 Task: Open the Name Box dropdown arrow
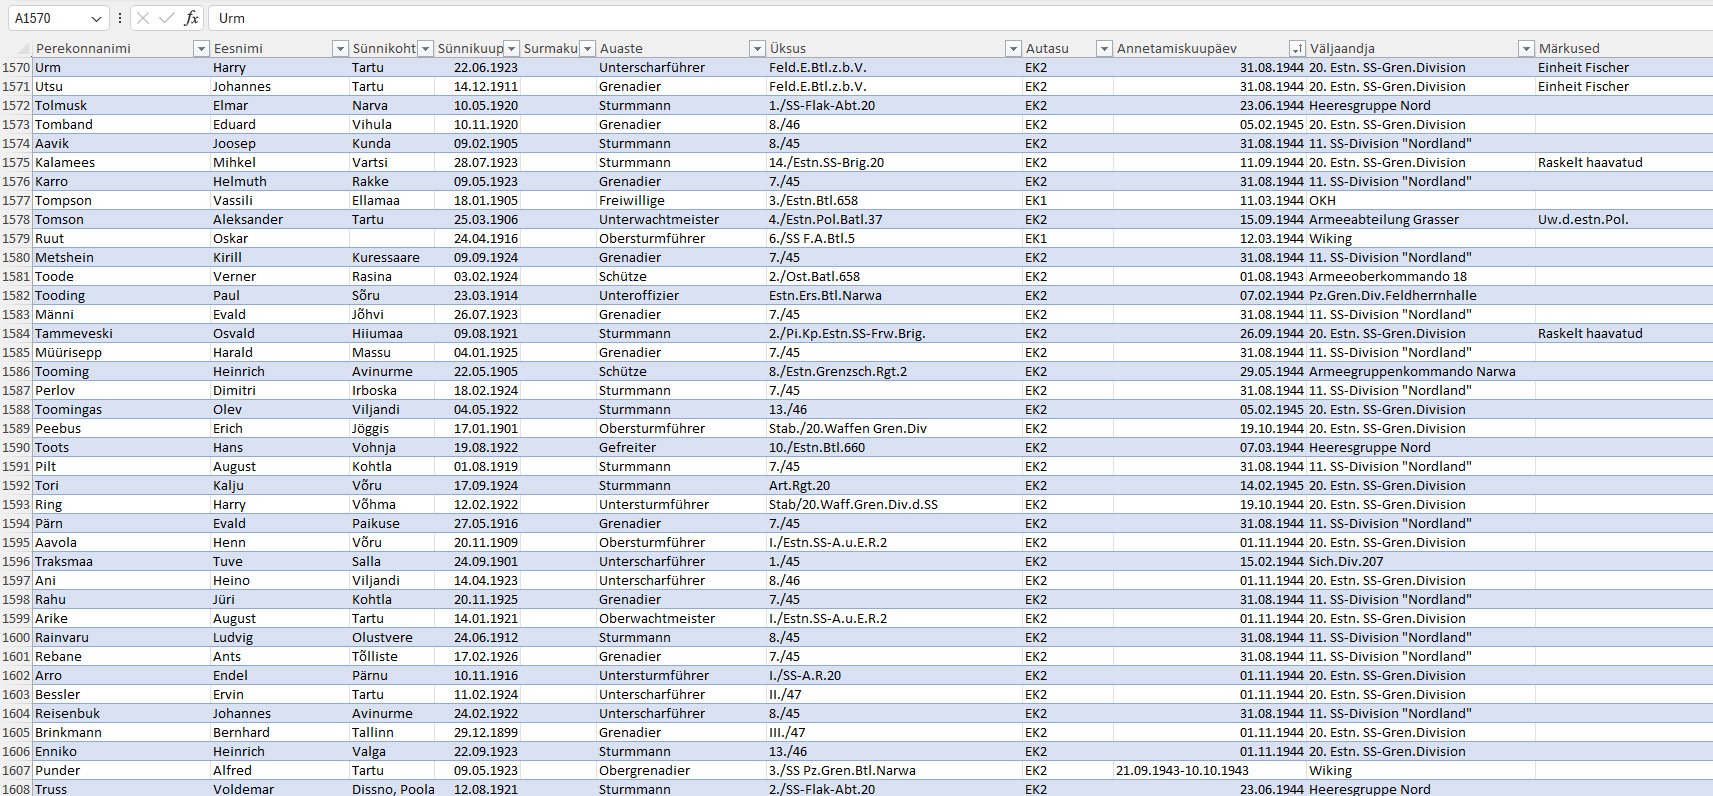click(x=96, y=18)
